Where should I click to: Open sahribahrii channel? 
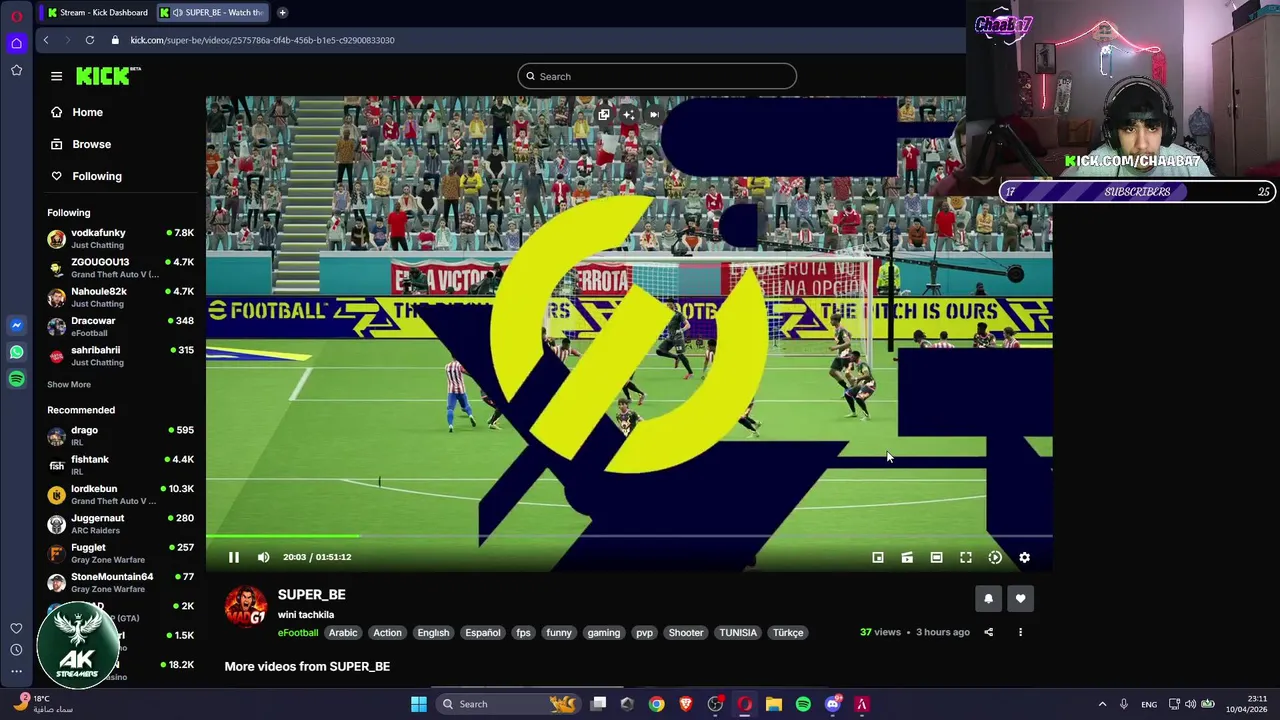[x=120, y=355]
